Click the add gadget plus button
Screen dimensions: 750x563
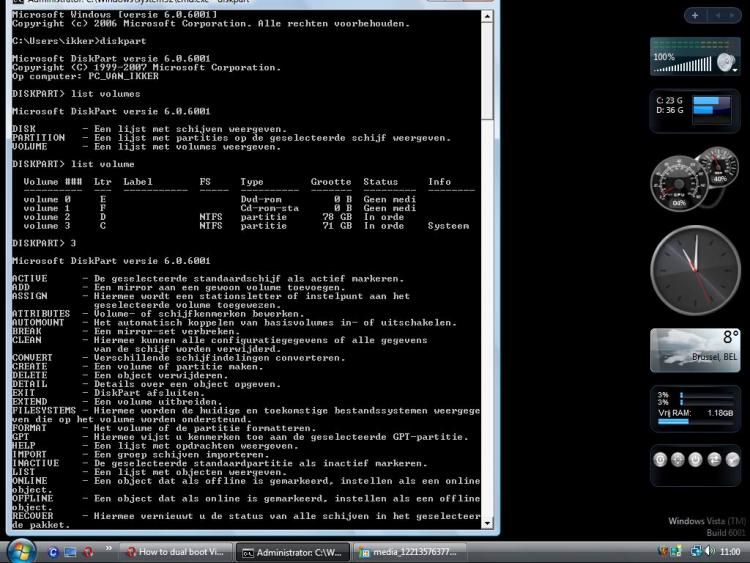695,15
